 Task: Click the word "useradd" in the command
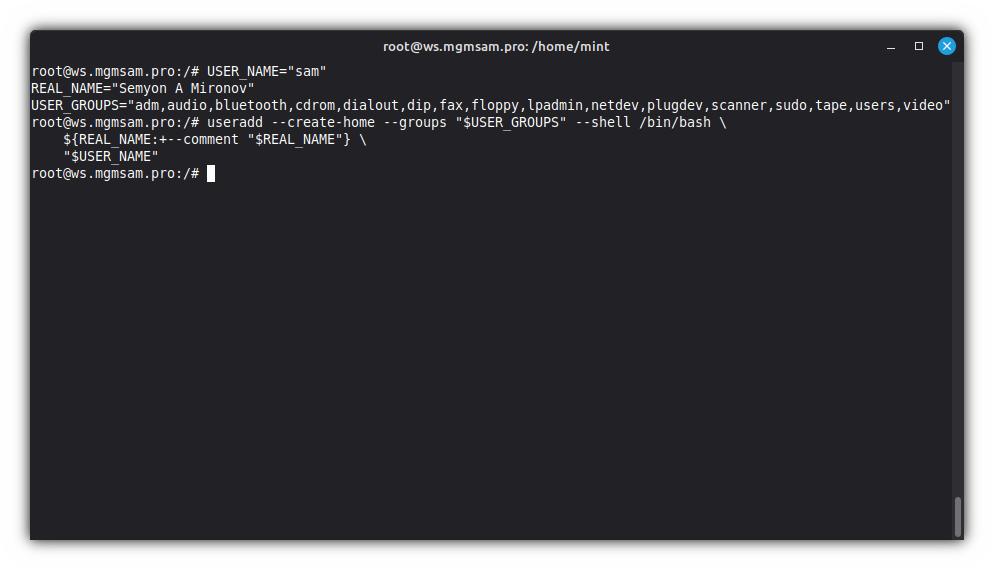click(235, 122)
